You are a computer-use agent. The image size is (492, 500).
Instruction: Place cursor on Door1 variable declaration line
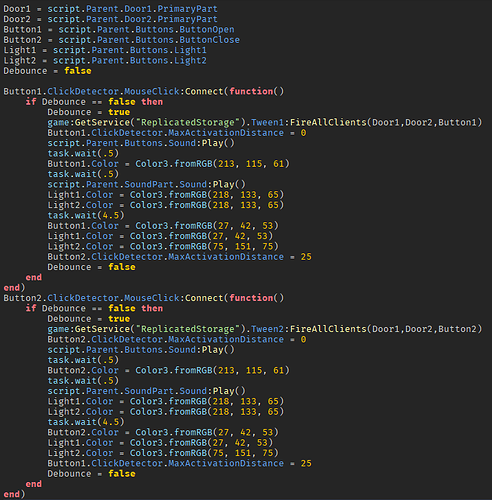point(110,9)
